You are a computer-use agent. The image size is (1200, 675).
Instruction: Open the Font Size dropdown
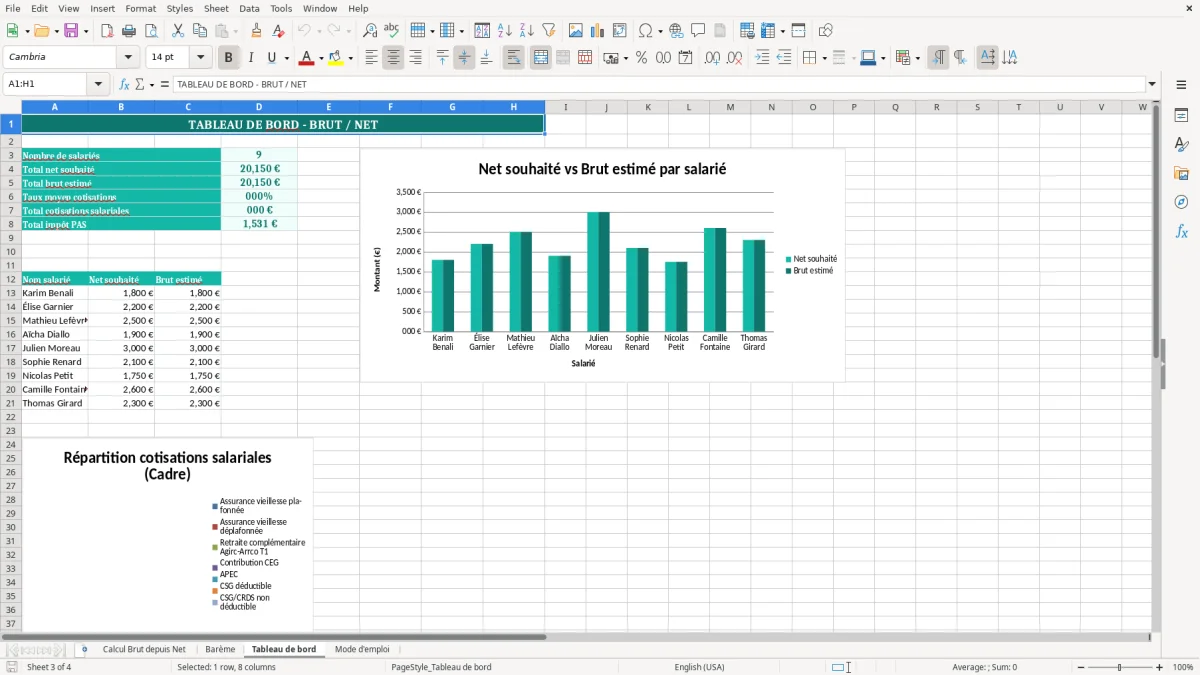click(x=201, y=58)
